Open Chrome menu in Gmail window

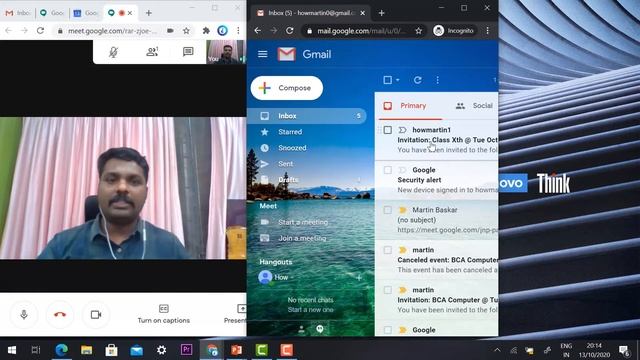[x=487, y=31]
